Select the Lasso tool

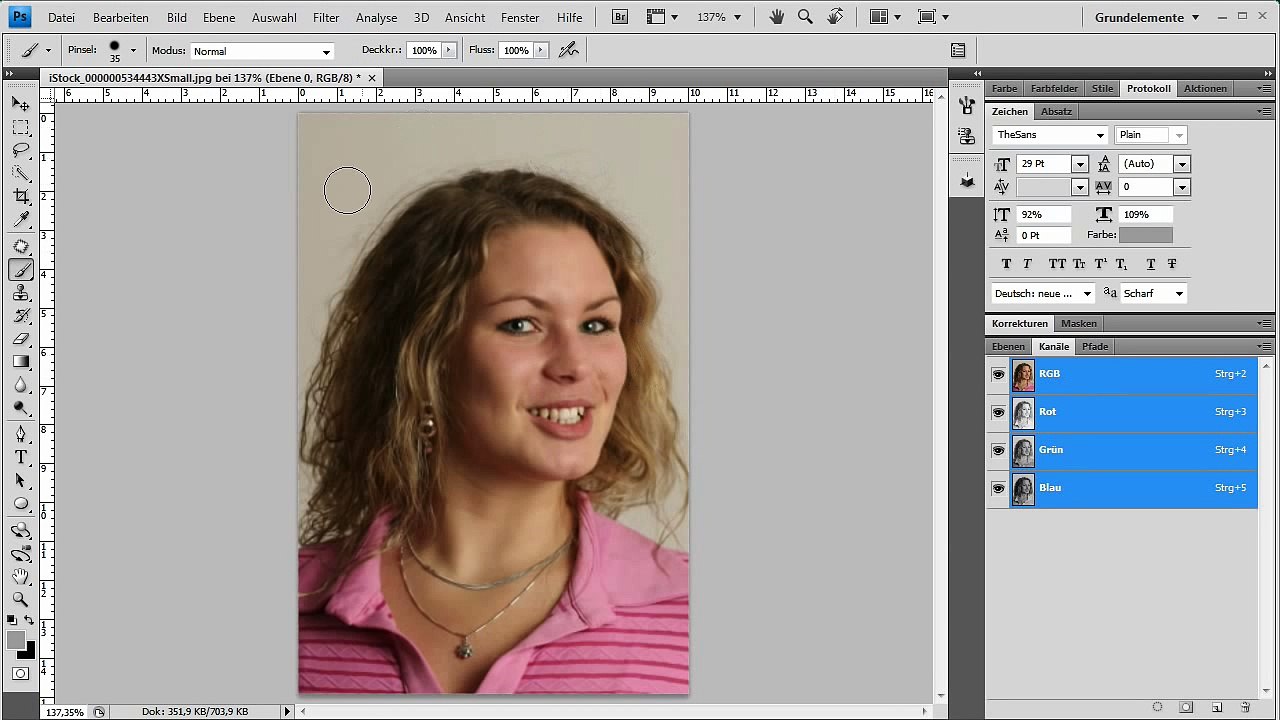point(21,150)
